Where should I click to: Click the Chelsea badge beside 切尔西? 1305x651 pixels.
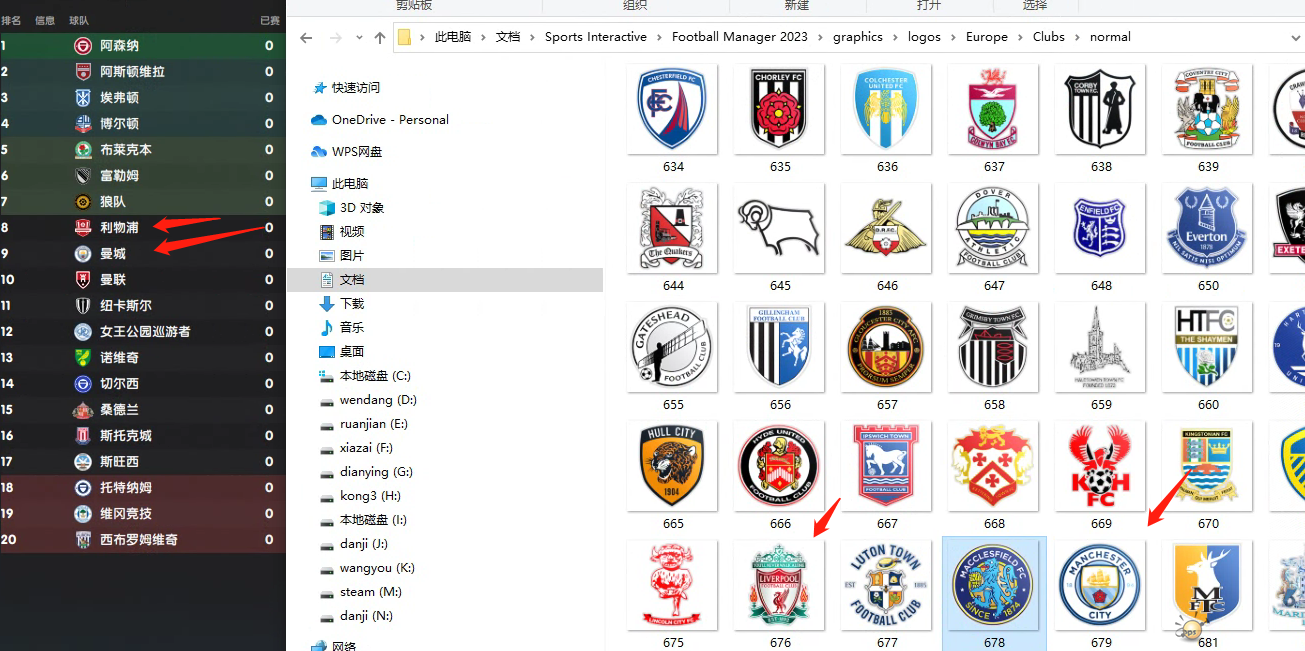[x=83, y=384]
